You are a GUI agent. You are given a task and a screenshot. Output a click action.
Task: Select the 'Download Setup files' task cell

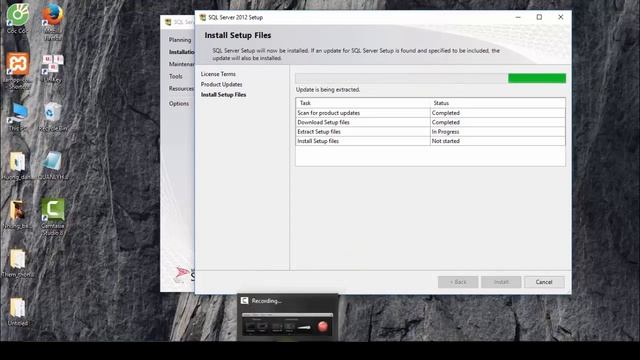click(363, 122)
